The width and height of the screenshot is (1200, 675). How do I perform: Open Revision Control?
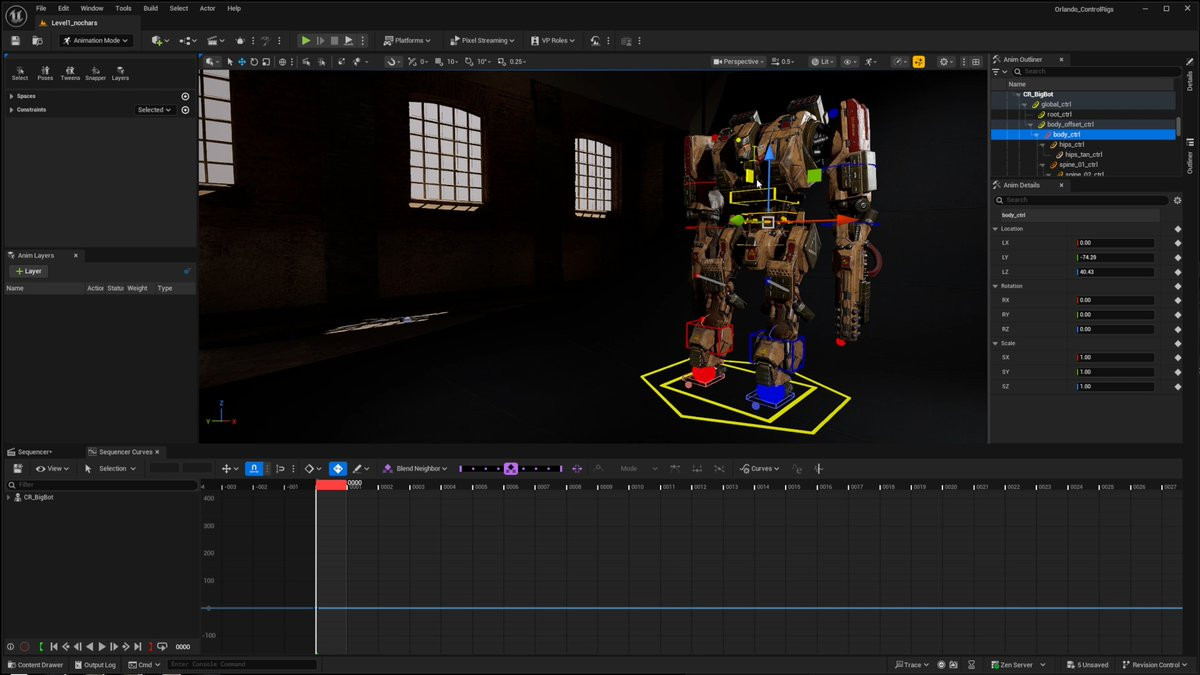coord(1156,665)
